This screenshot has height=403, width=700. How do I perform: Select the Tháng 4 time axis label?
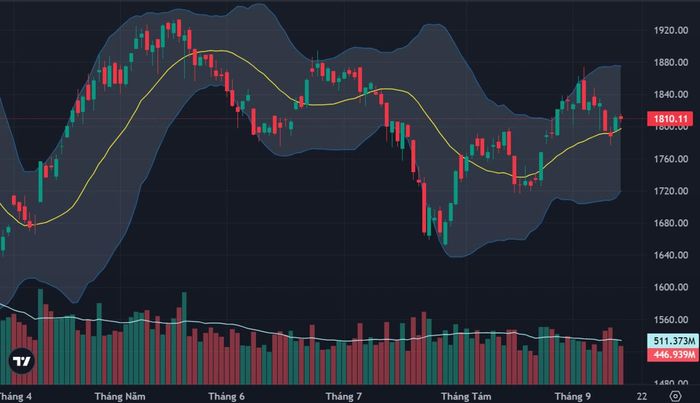pyautogui.click(x=15, y=396)
